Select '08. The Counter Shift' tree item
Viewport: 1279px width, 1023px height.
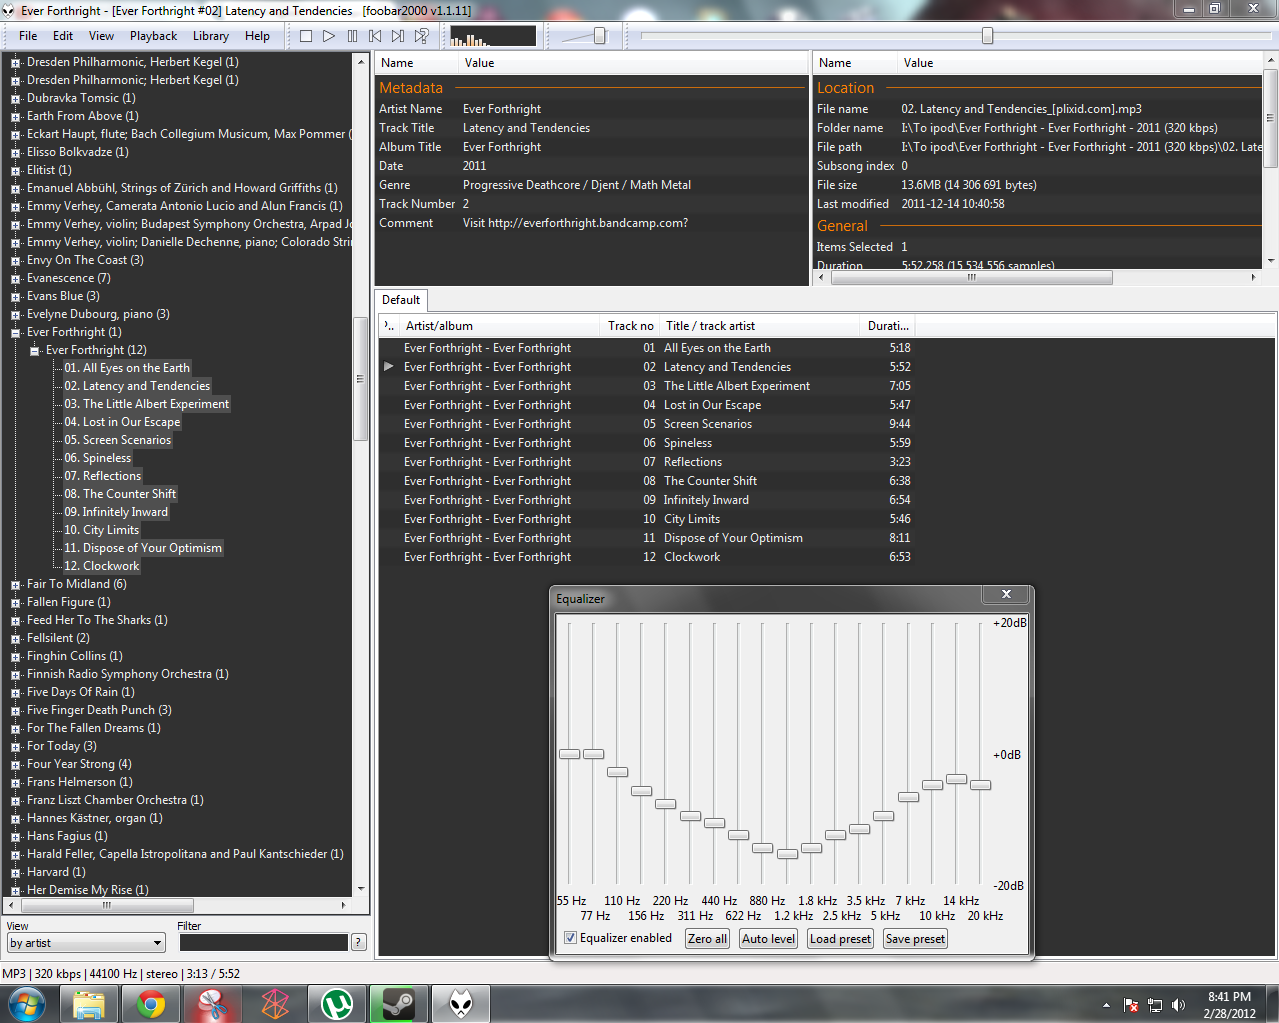[120, 494]
